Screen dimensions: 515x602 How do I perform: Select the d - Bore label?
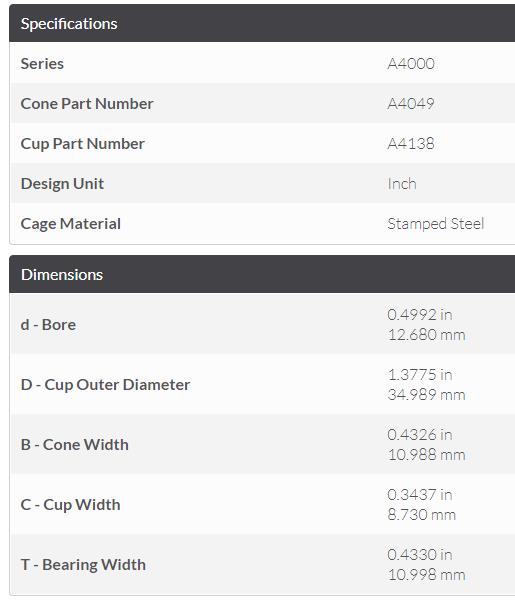(48, 325)
